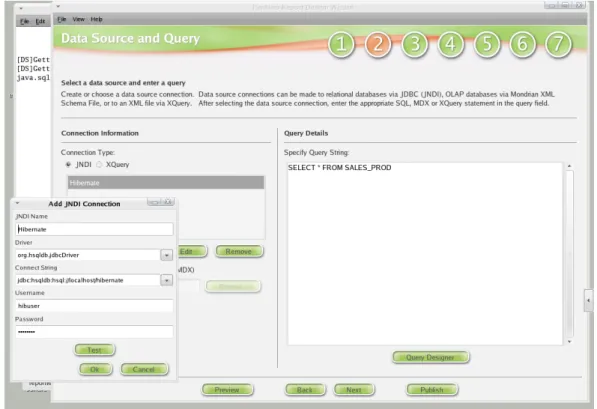Click the Connect String combo box text
597x409 pixels.
click(x=88, y=280)
